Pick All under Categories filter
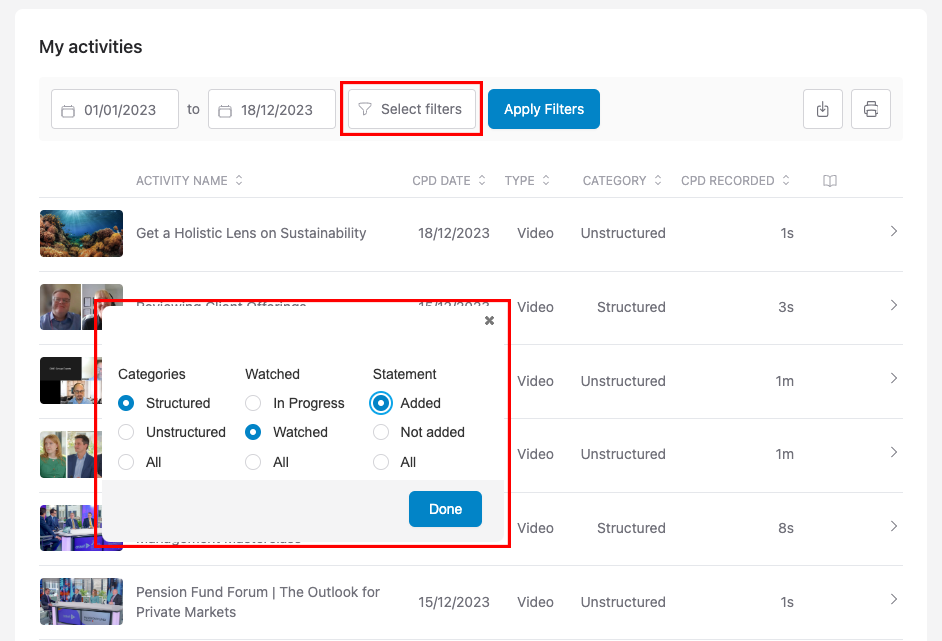The image size is (942, 641). (x=126, y=462)
